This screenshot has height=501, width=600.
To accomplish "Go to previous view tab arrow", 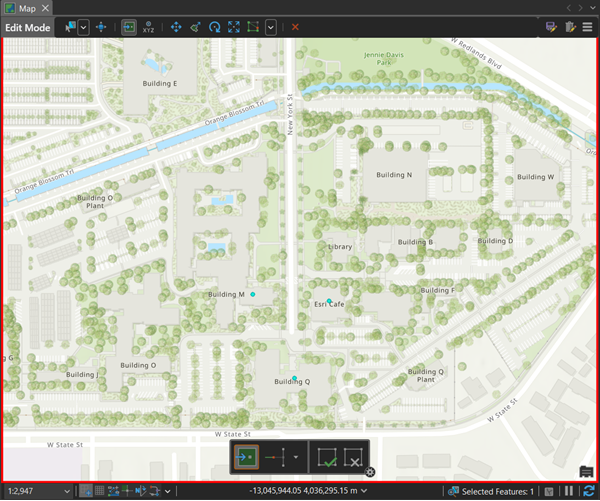I will point(569,8).
